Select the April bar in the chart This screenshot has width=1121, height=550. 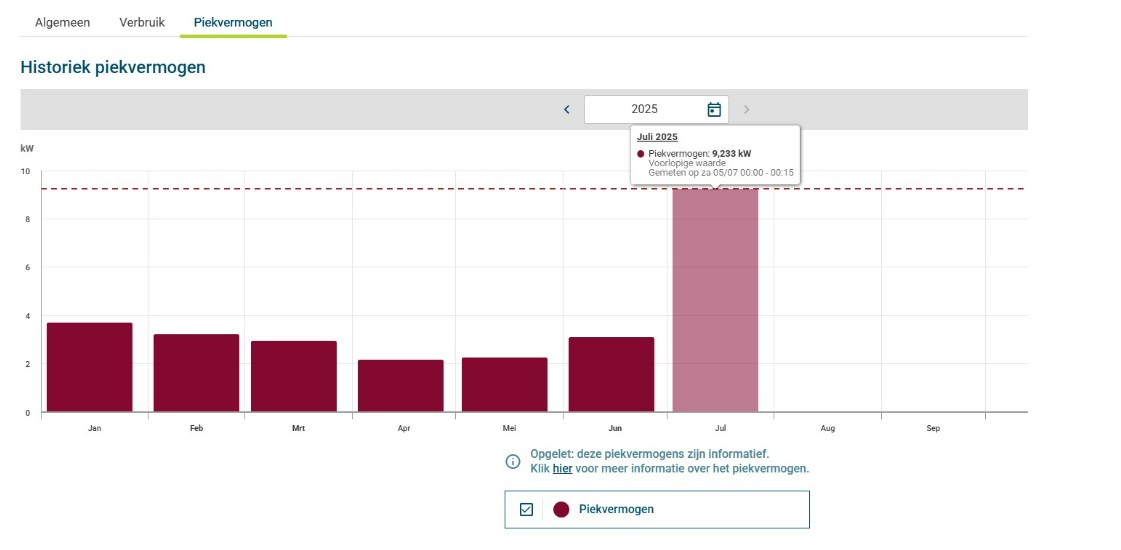(x=400, y=386)
